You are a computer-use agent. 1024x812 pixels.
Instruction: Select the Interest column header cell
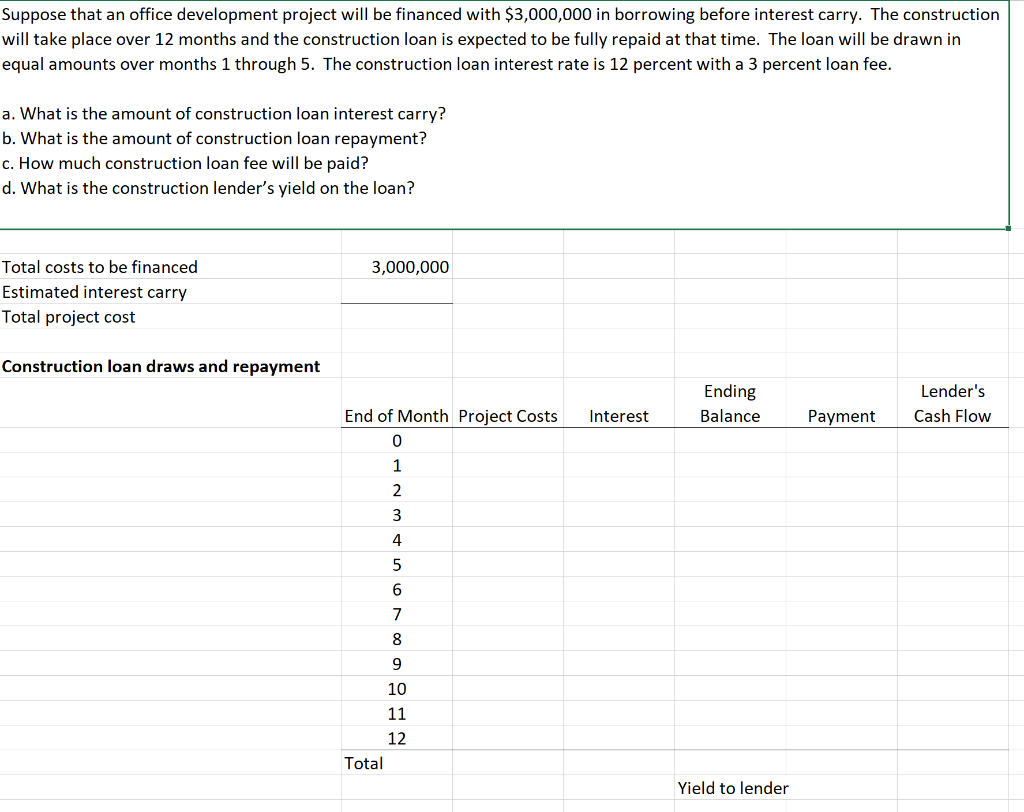point(619,416)
